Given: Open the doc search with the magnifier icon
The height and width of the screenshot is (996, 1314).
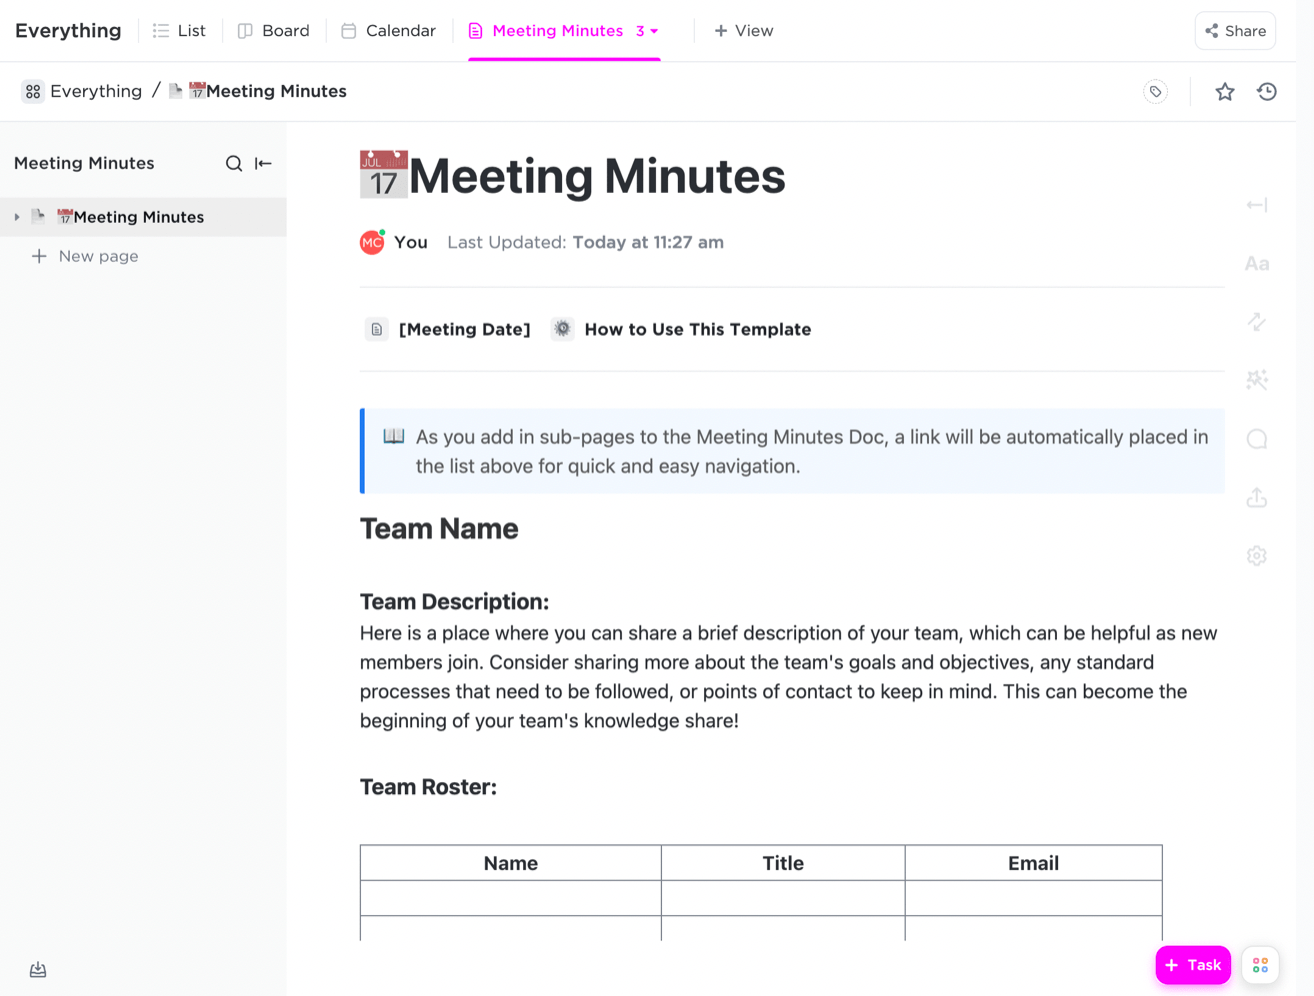Looking at the screenshot, I should [233, 163].
